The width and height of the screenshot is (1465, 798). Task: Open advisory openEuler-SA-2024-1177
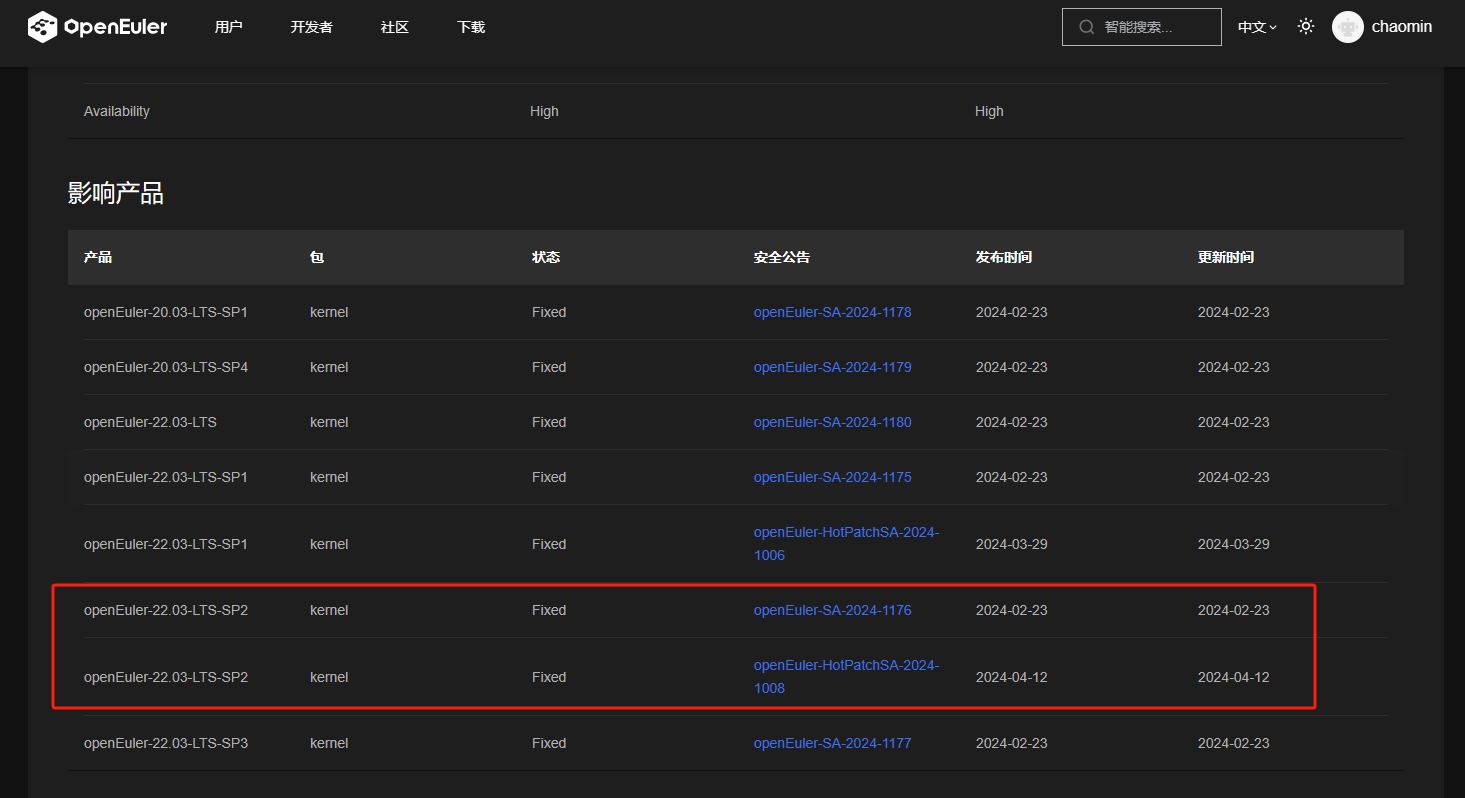832,743
